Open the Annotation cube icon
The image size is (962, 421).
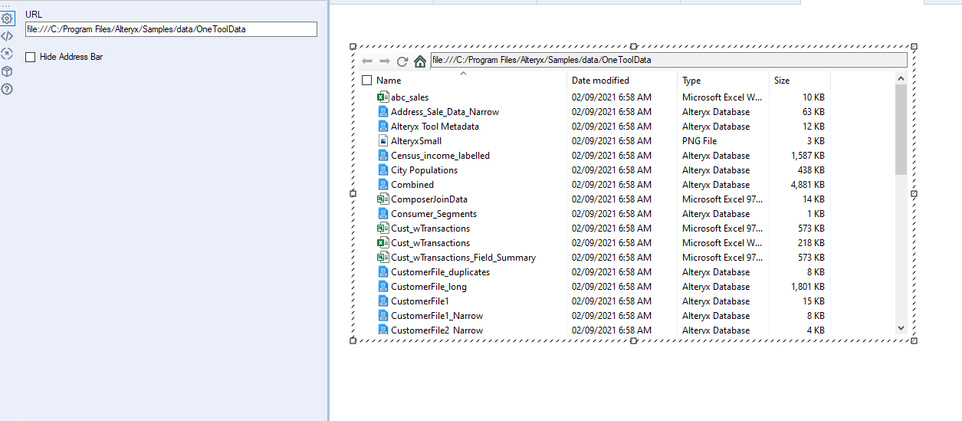(x=7, y=72)
